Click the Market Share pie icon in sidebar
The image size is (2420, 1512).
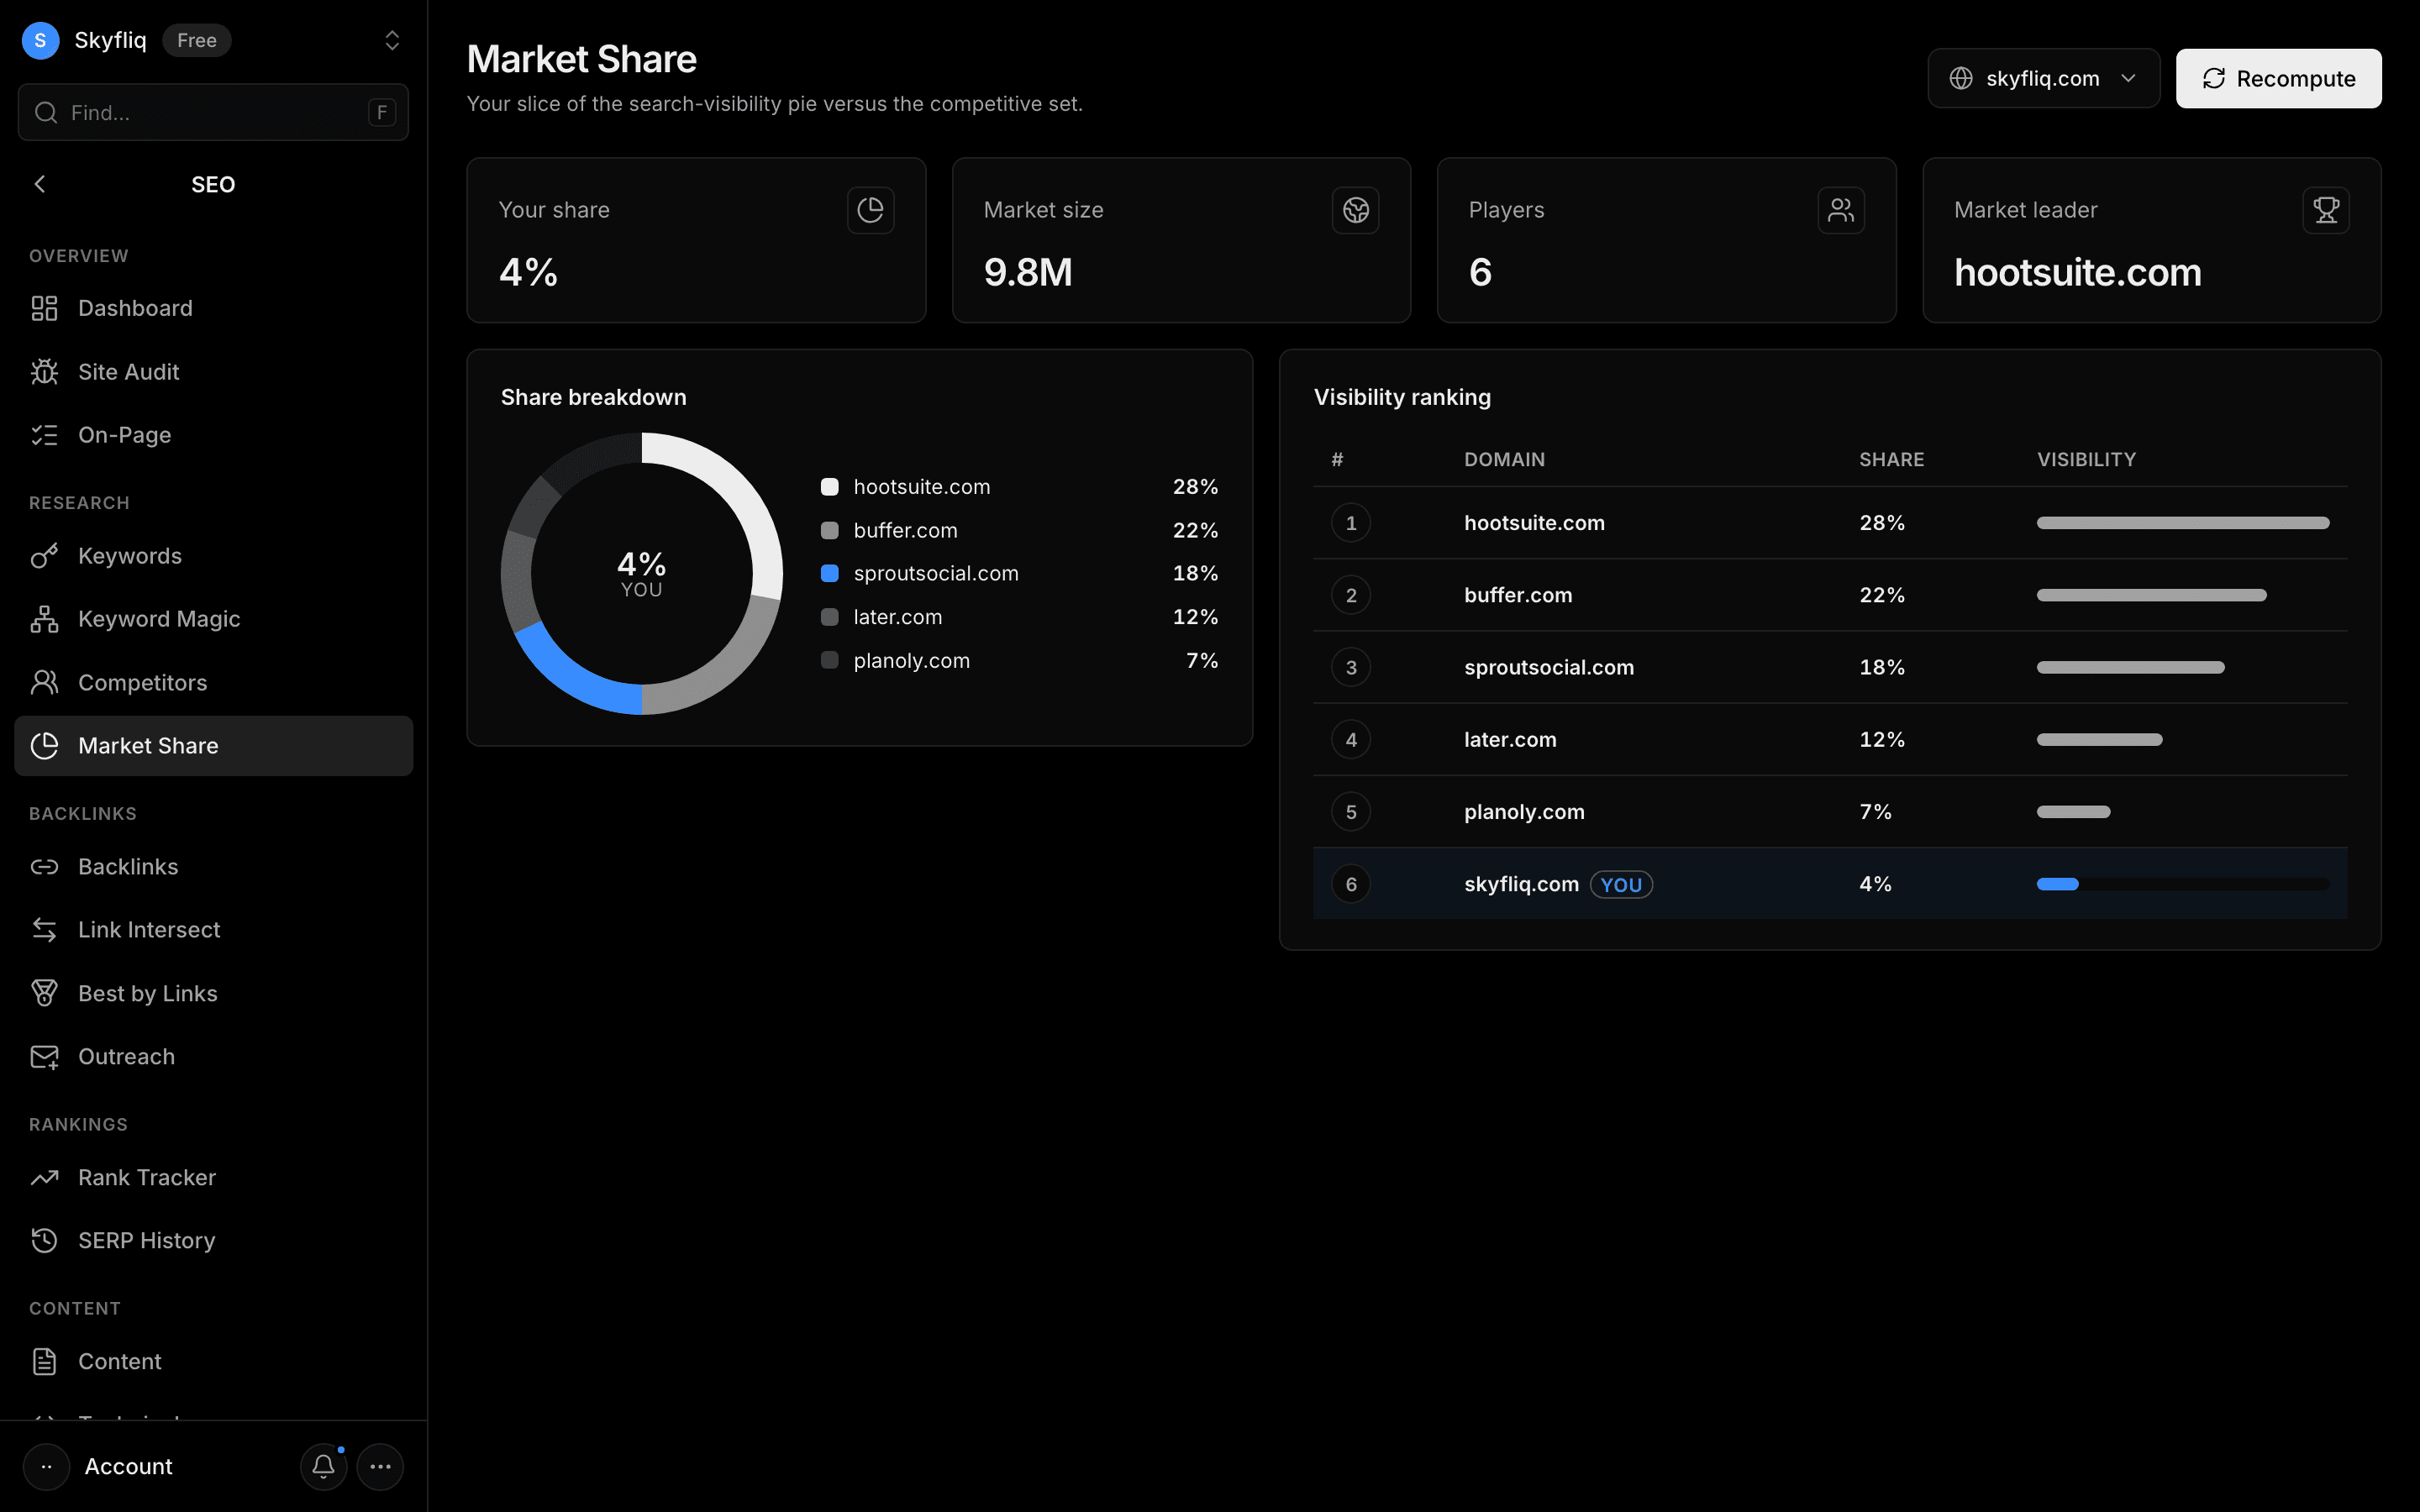pyautogui.click(x=44, y=745)
